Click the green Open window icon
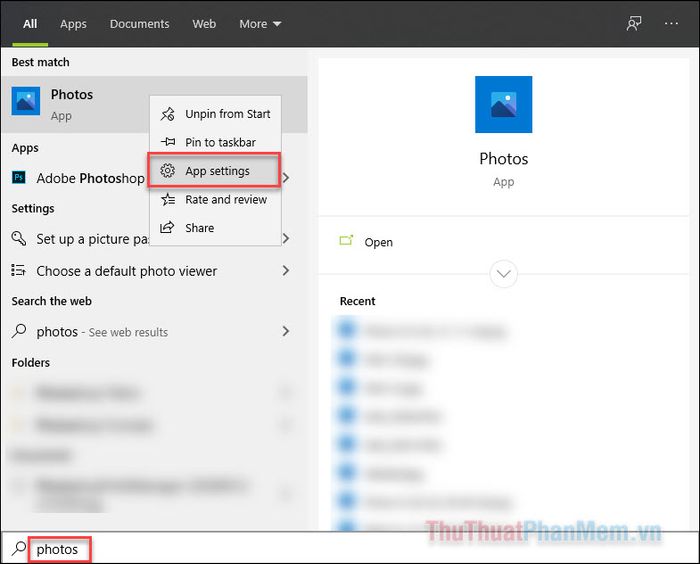This screenshot has width=700, height=564. click(x=346, y=241)
